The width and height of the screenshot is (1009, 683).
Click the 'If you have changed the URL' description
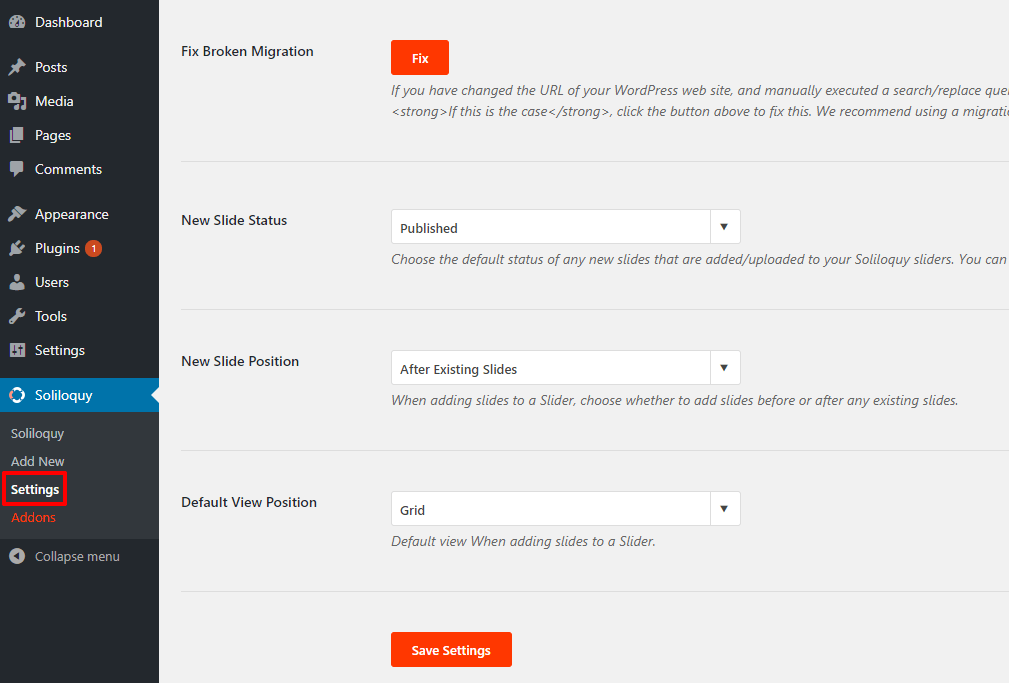(700, 90)
